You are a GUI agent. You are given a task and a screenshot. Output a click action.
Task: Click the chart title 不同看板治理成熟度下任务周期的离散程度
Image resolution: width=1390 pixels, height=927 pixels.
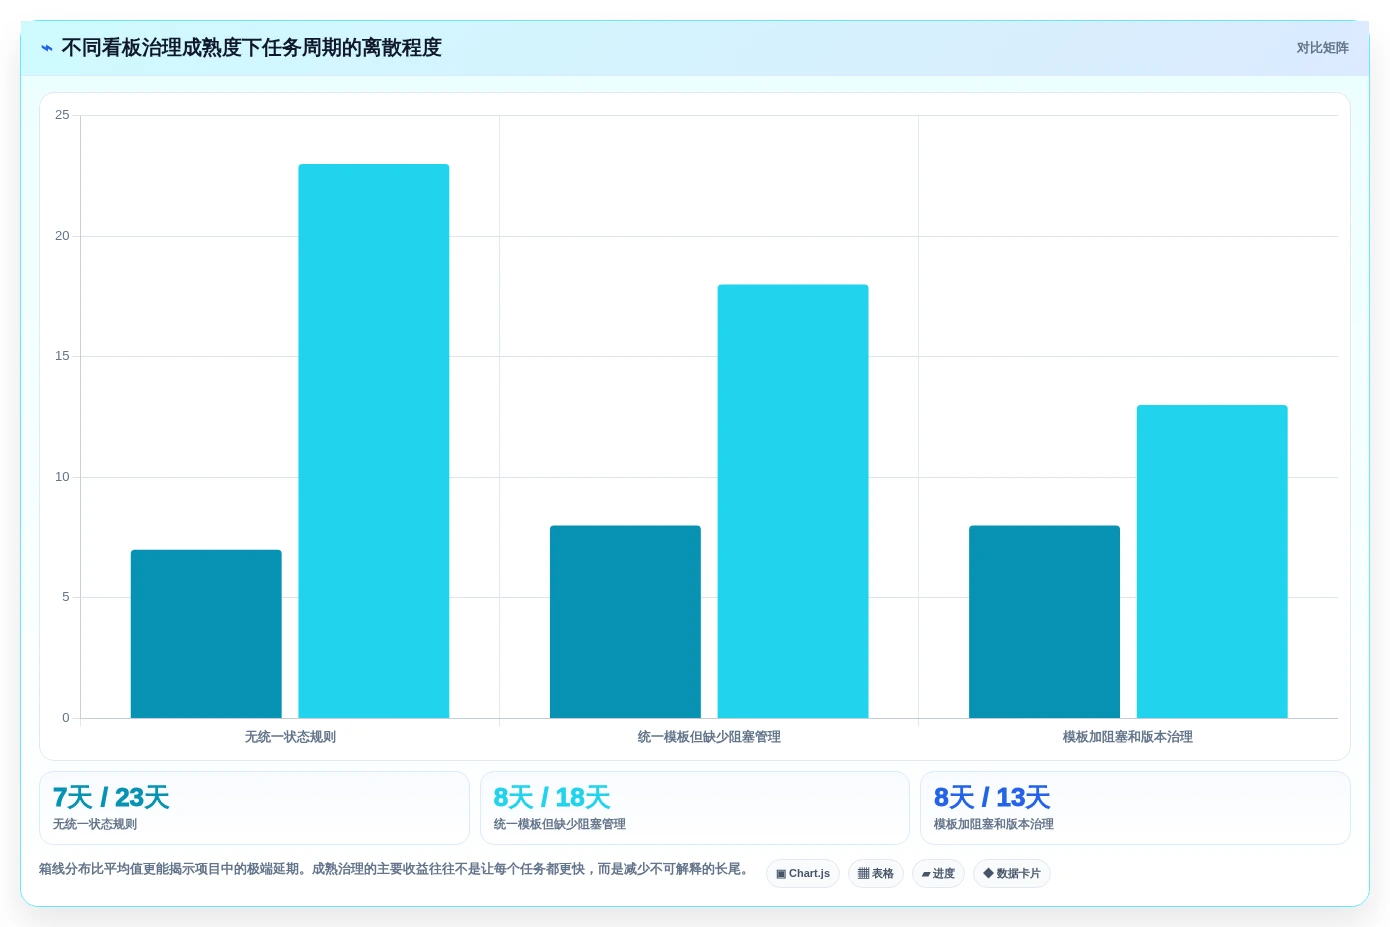251,48
